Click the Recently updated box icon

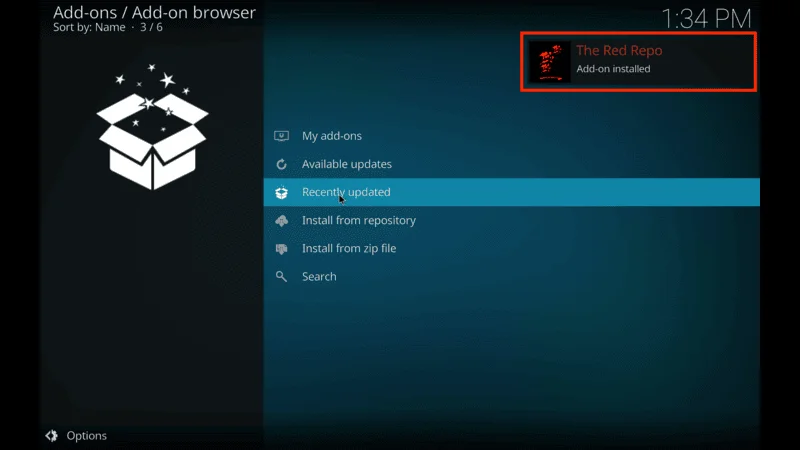281,192
